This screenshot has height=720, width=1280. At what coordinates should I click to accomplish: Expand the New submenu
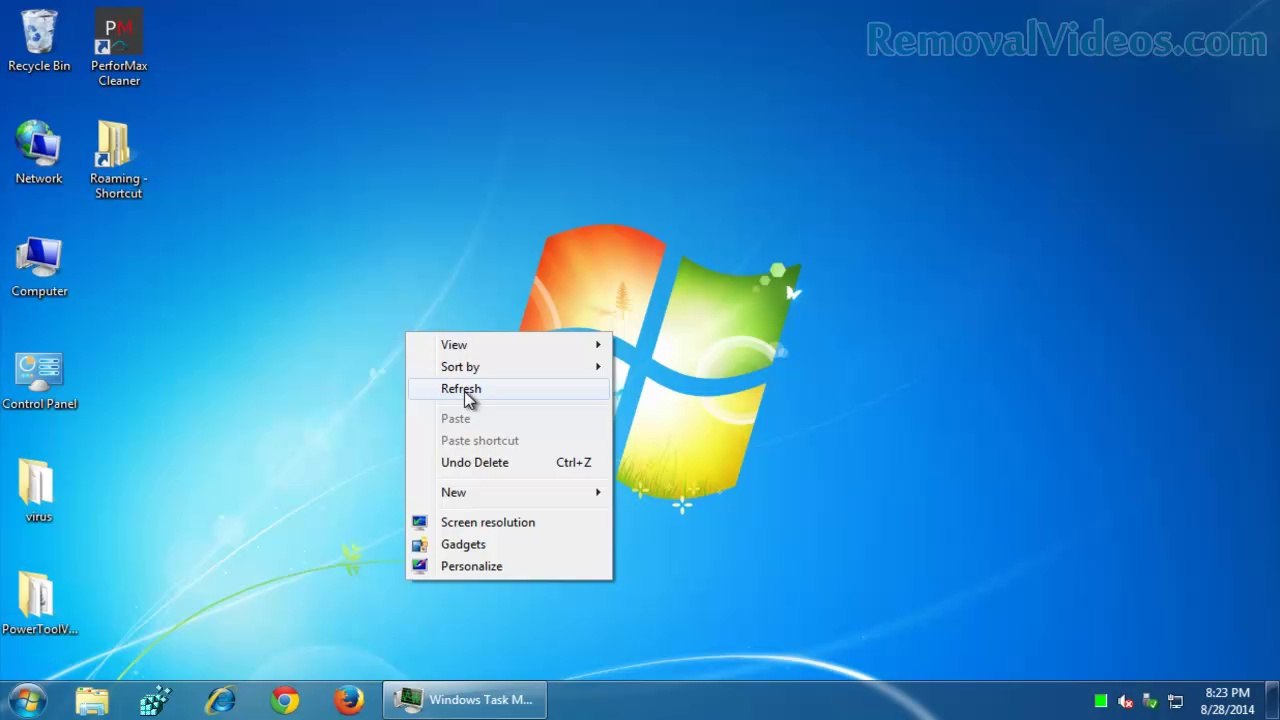[509, 493]
